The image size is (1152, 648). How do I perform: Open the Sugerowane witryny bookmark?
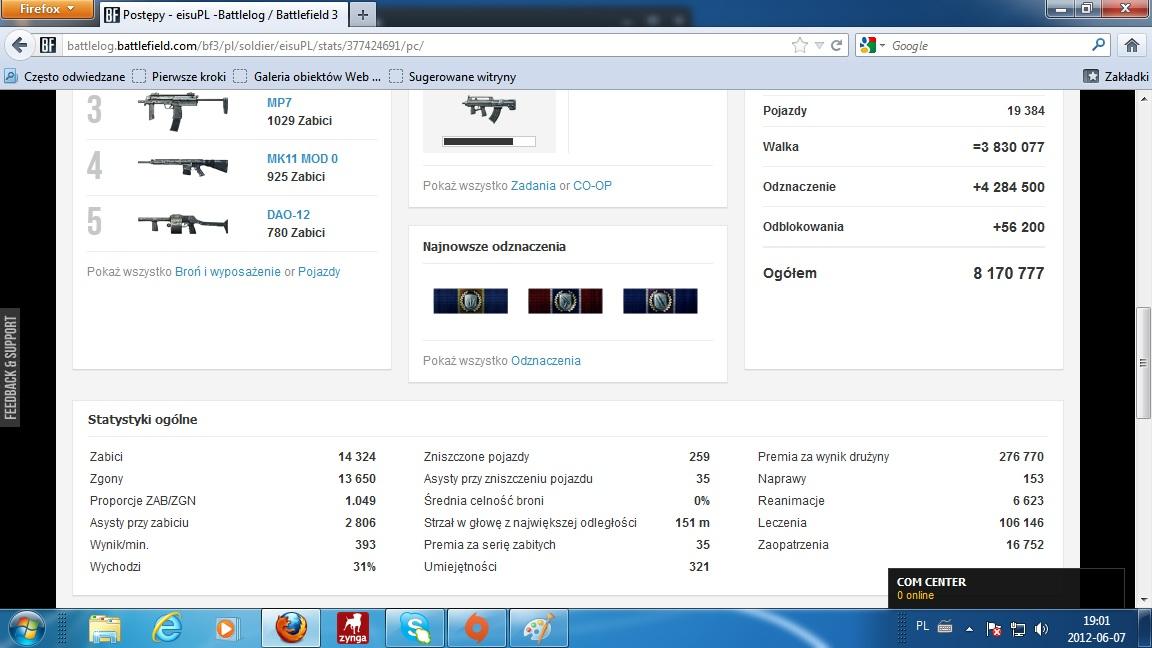[x=453, y=76]
